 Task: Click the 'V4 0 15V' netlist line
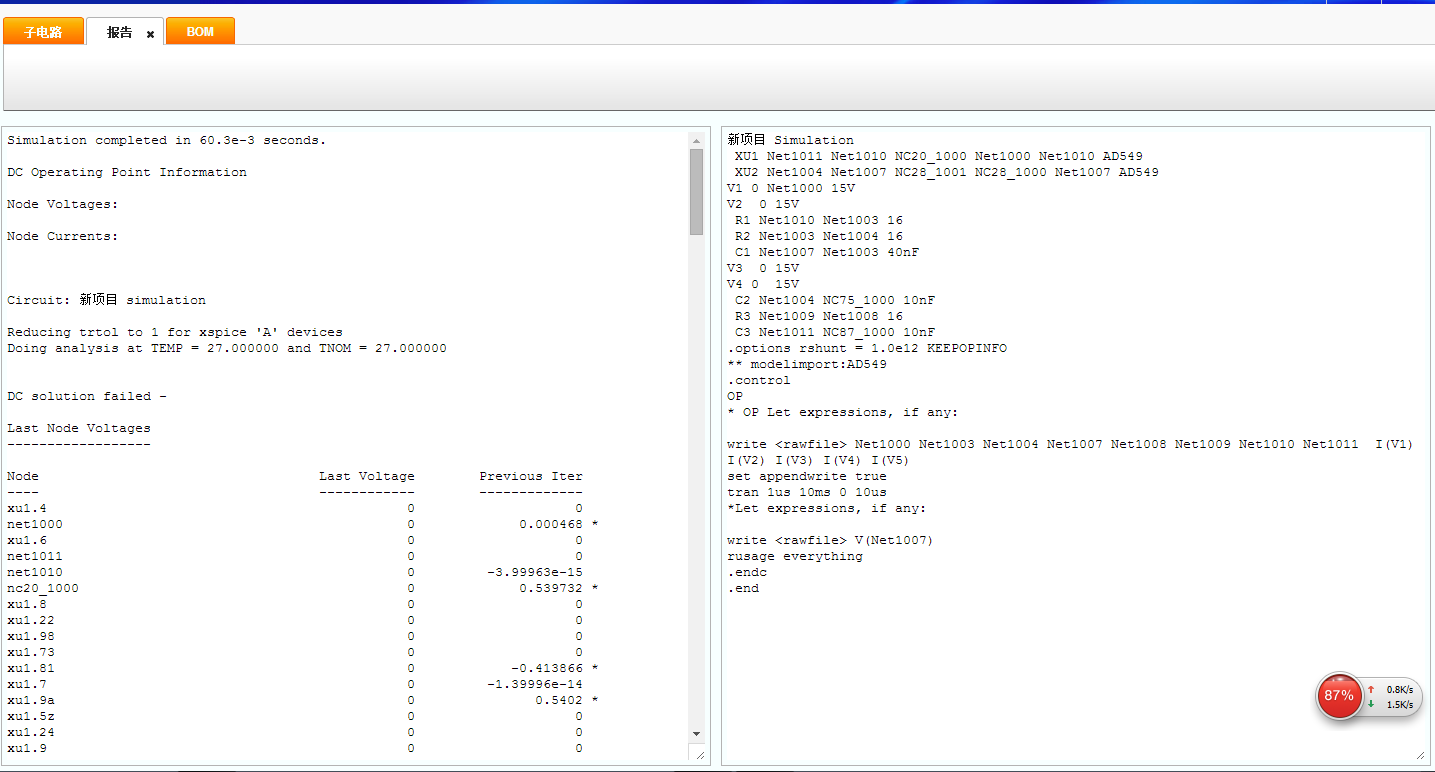click(763, 284)
